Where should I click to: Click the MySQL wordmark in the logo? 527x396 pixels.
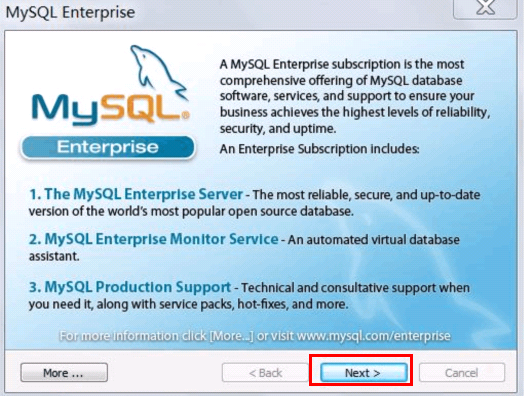click(110, 108)
